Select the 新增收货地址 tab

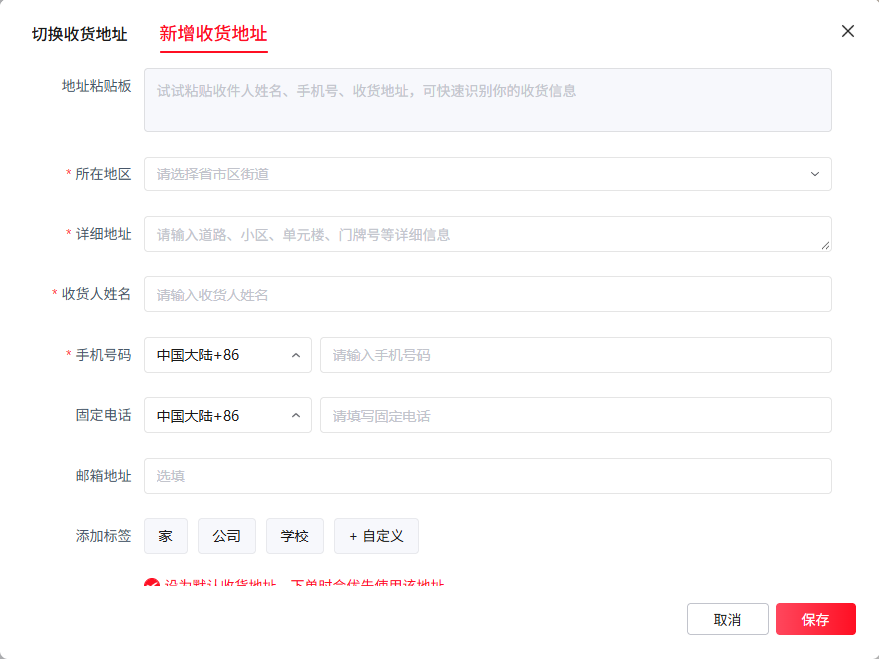pos(214,34)
